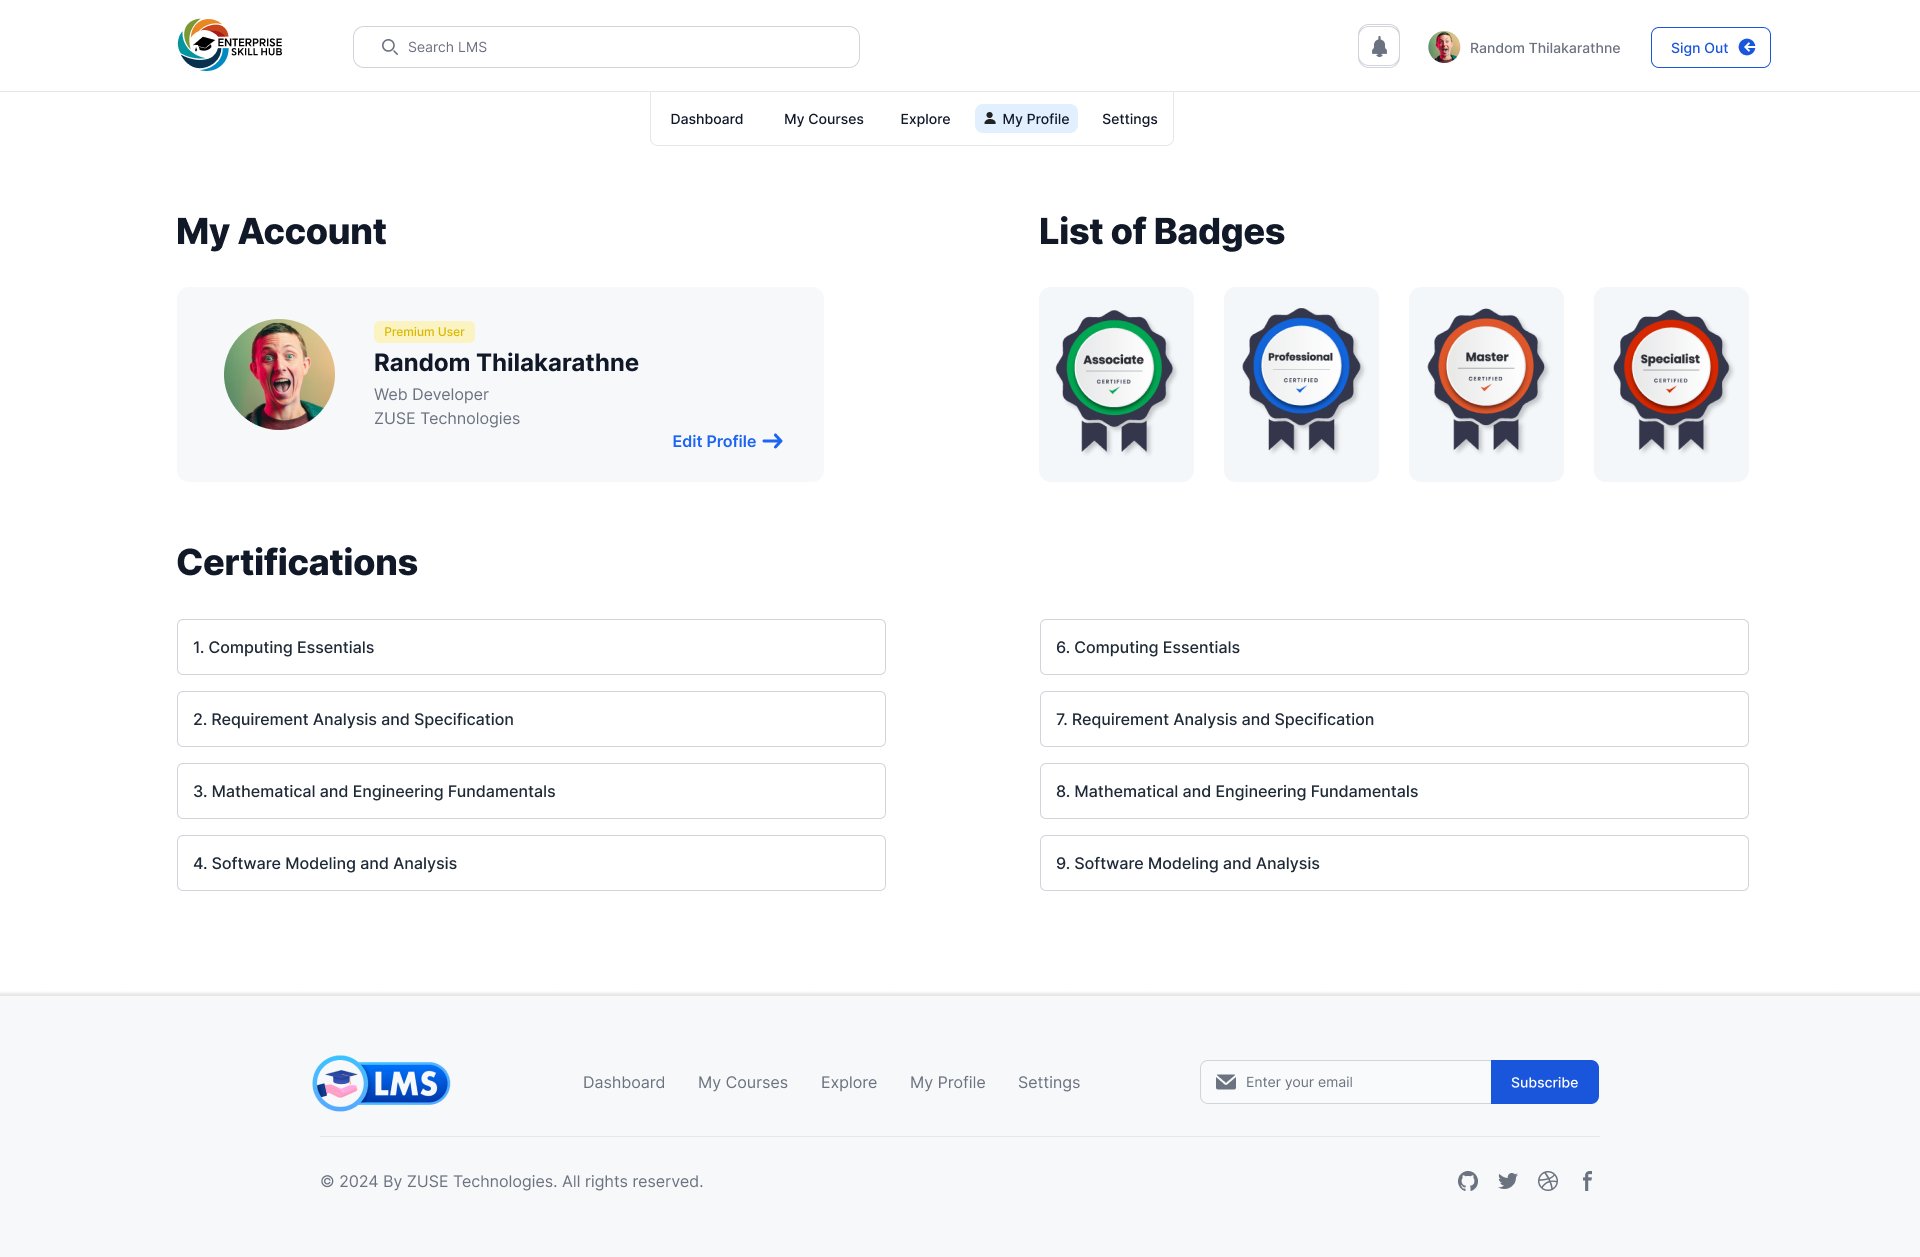The height and width of the screenshot is (1257, 1920).
Task: Open the Twitter footer link
Action: click(x=1508, y=1181)
